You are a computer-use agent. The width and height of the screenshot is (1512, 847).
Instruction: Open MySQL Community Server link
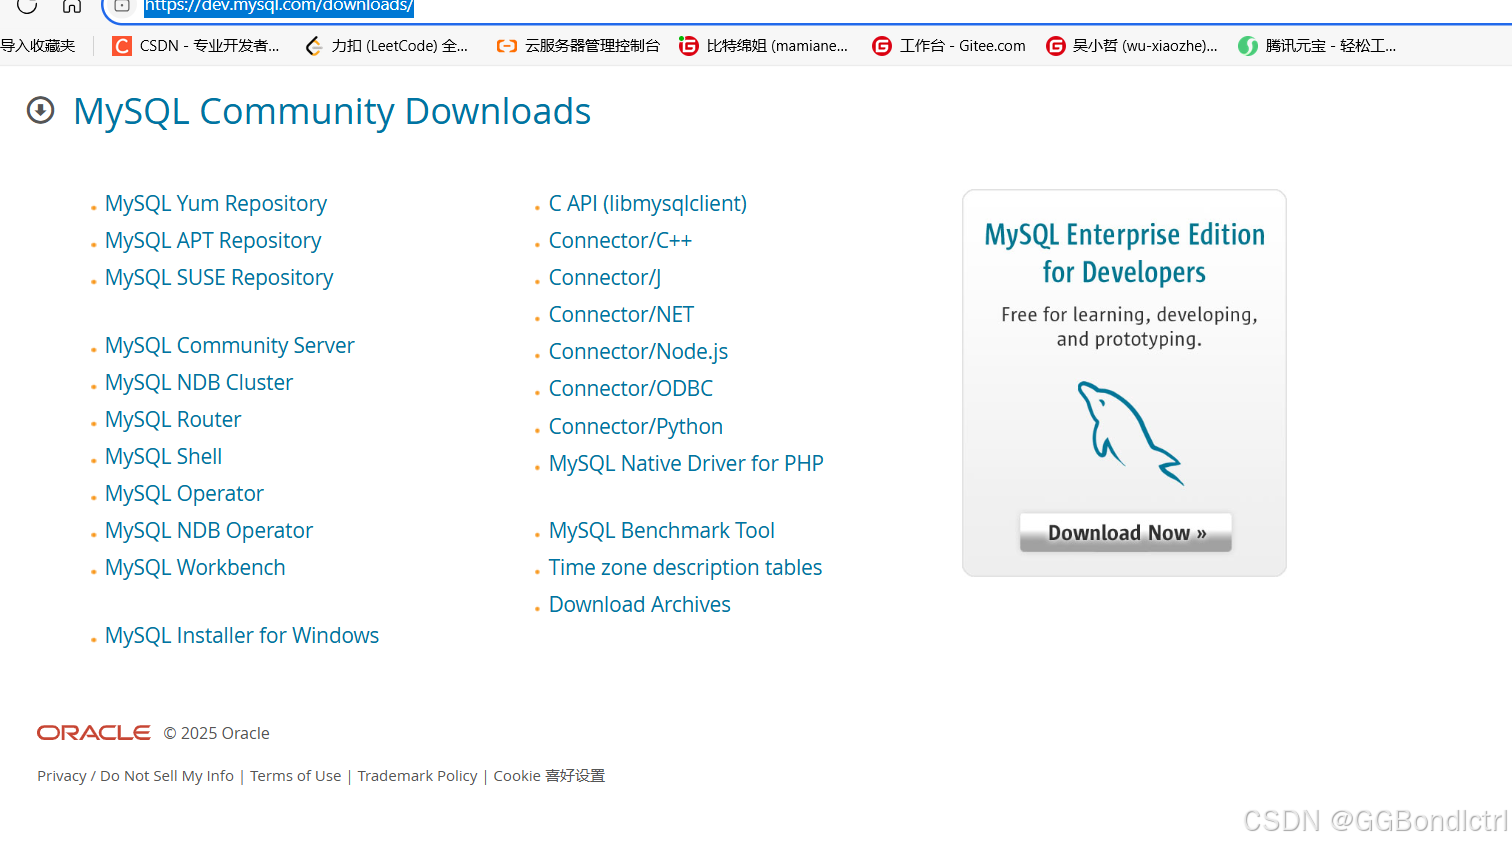click(x=230, y=345)
